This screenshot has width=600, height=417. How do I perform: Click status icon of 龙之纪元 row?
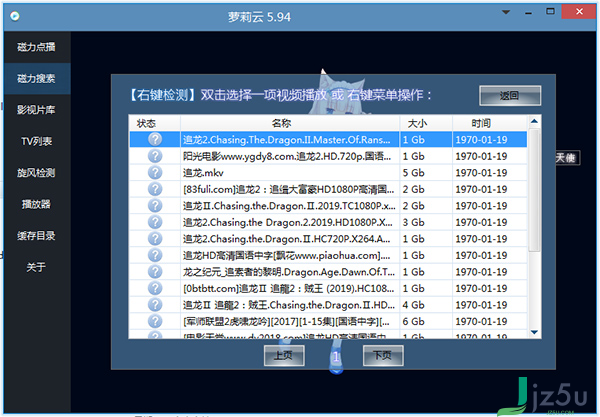pyautogui.click(x=155, y=272)
